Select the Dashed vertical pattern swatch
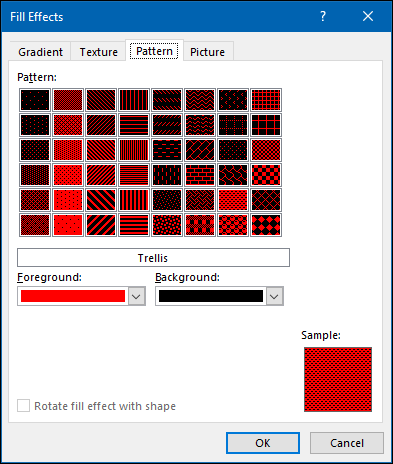 click(x=167, y=175)
